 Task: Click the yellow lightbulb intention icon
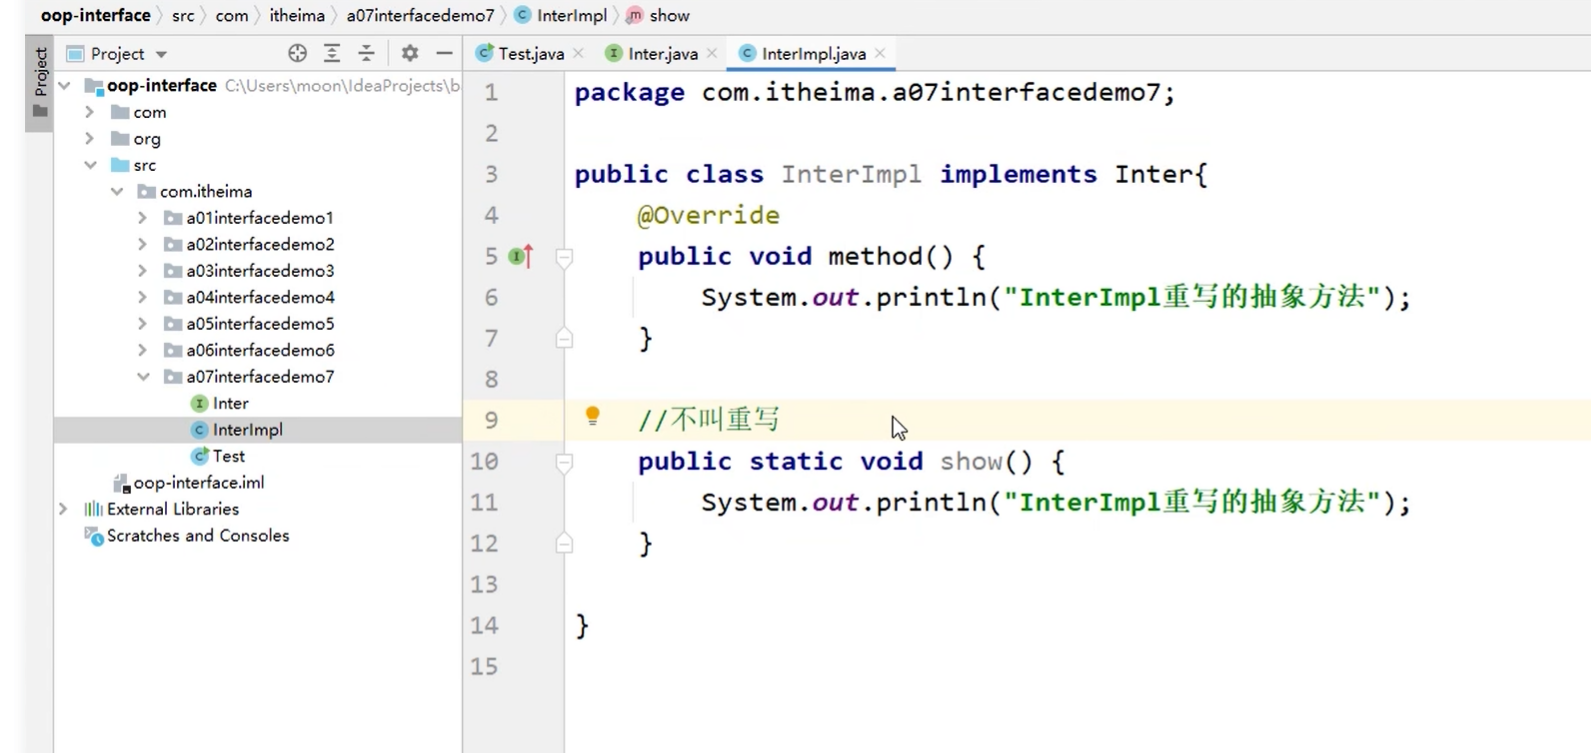592,416
